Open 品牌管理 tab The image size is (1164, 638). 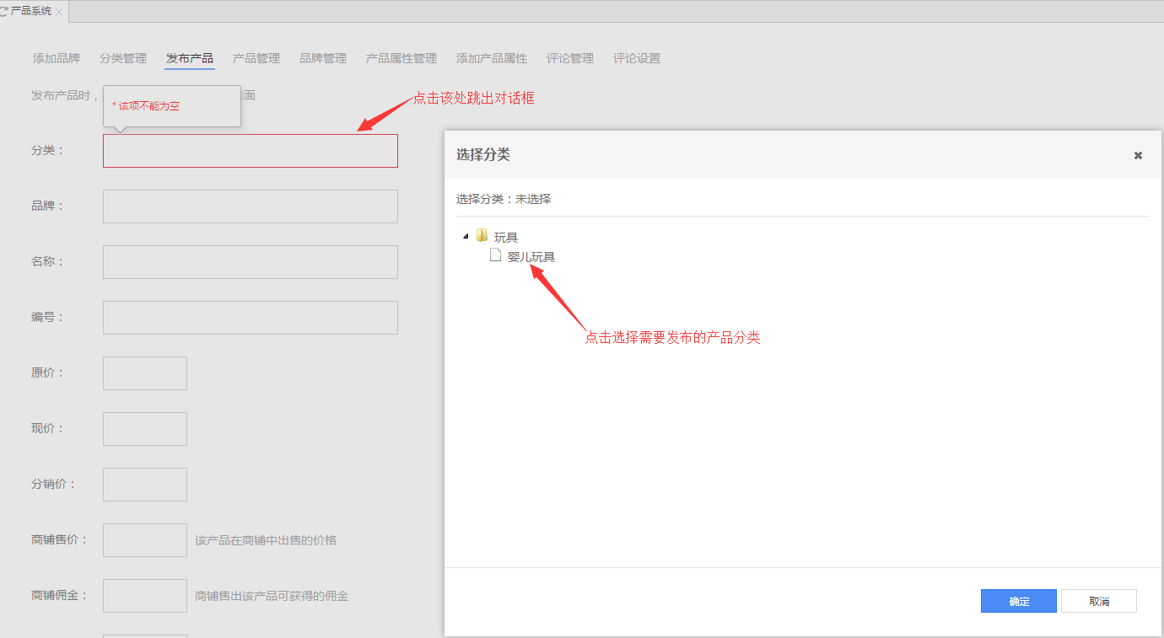323,58
